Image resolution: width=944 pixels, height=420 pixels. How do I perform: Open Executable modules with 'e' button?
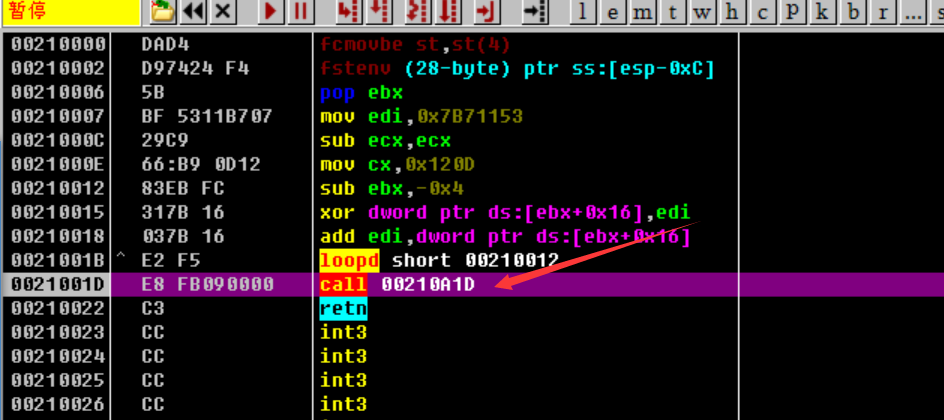612,12
